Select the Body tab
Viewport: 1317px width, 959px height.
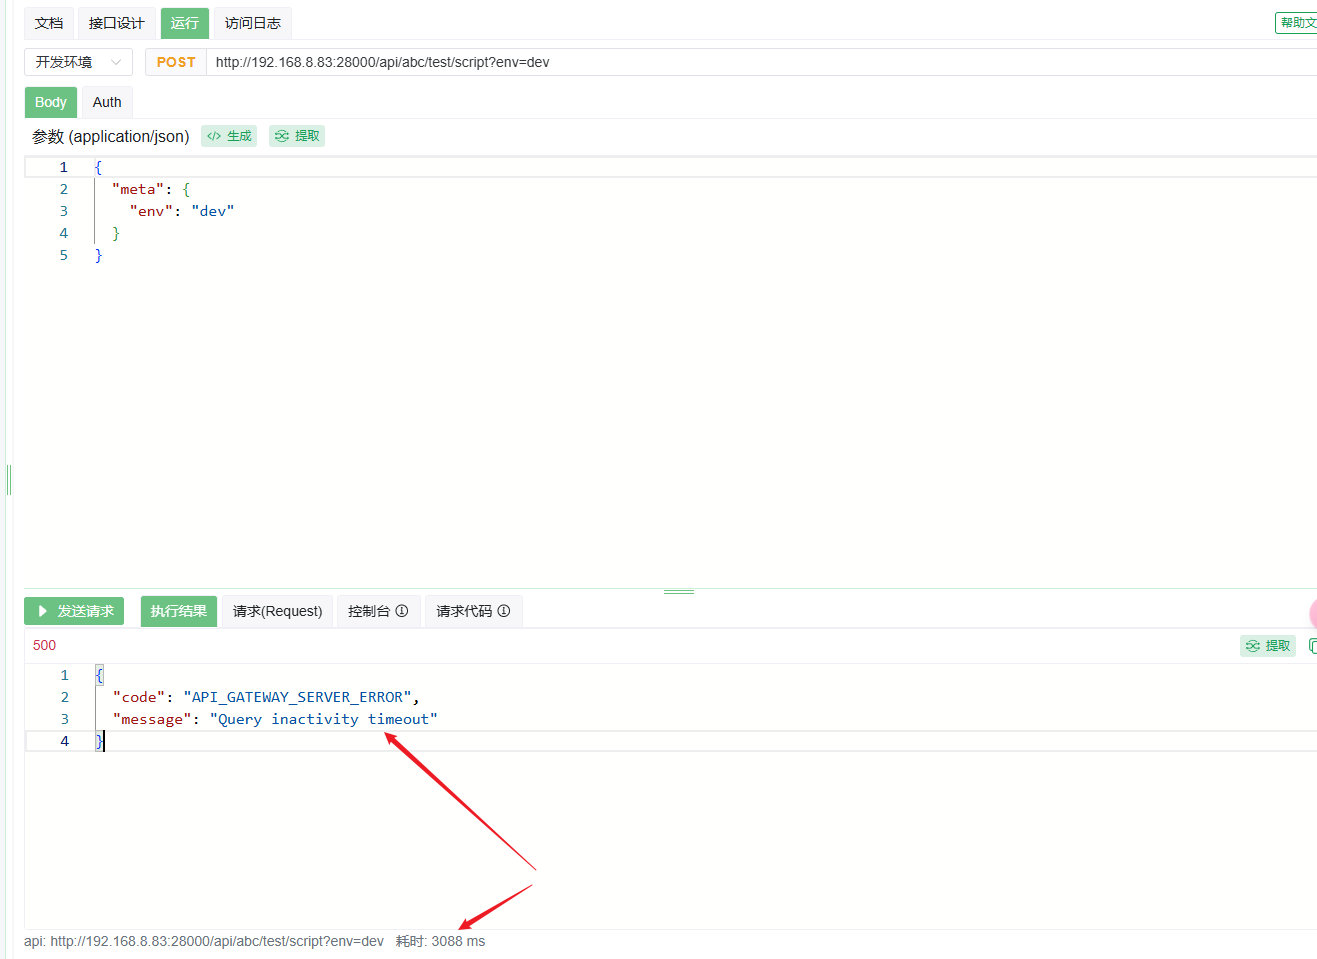click(x=51, y=102)
